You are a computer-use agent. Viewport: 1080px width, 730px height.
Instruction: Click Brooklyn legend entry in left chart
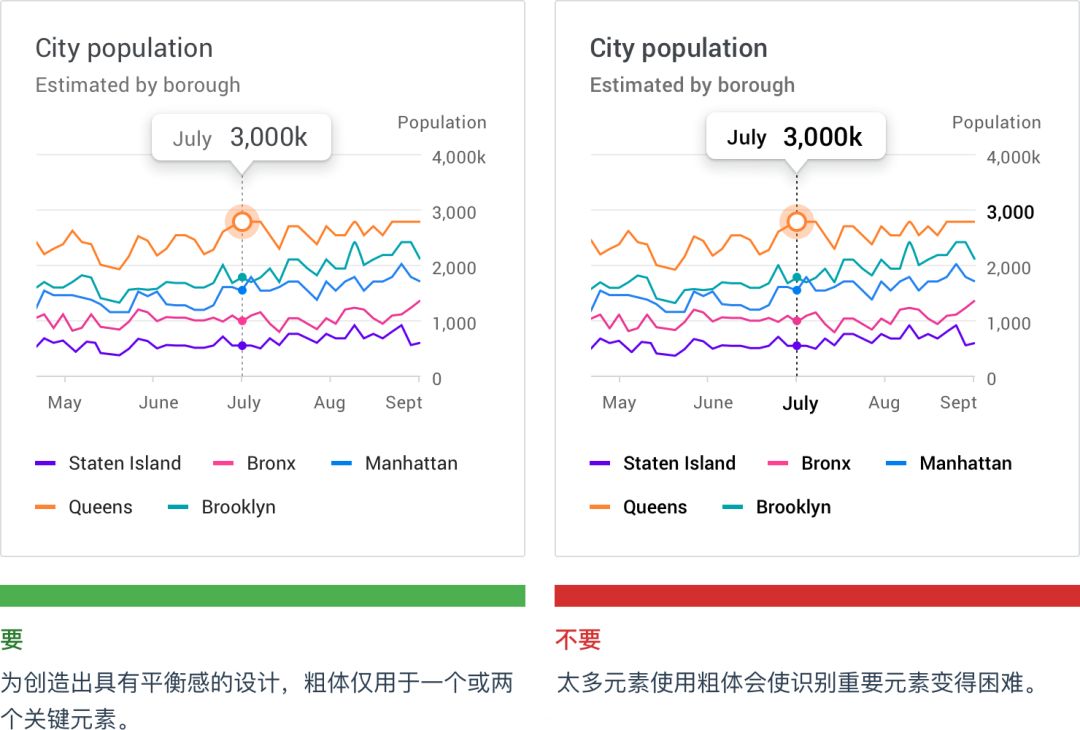click(x=222, y=508)
